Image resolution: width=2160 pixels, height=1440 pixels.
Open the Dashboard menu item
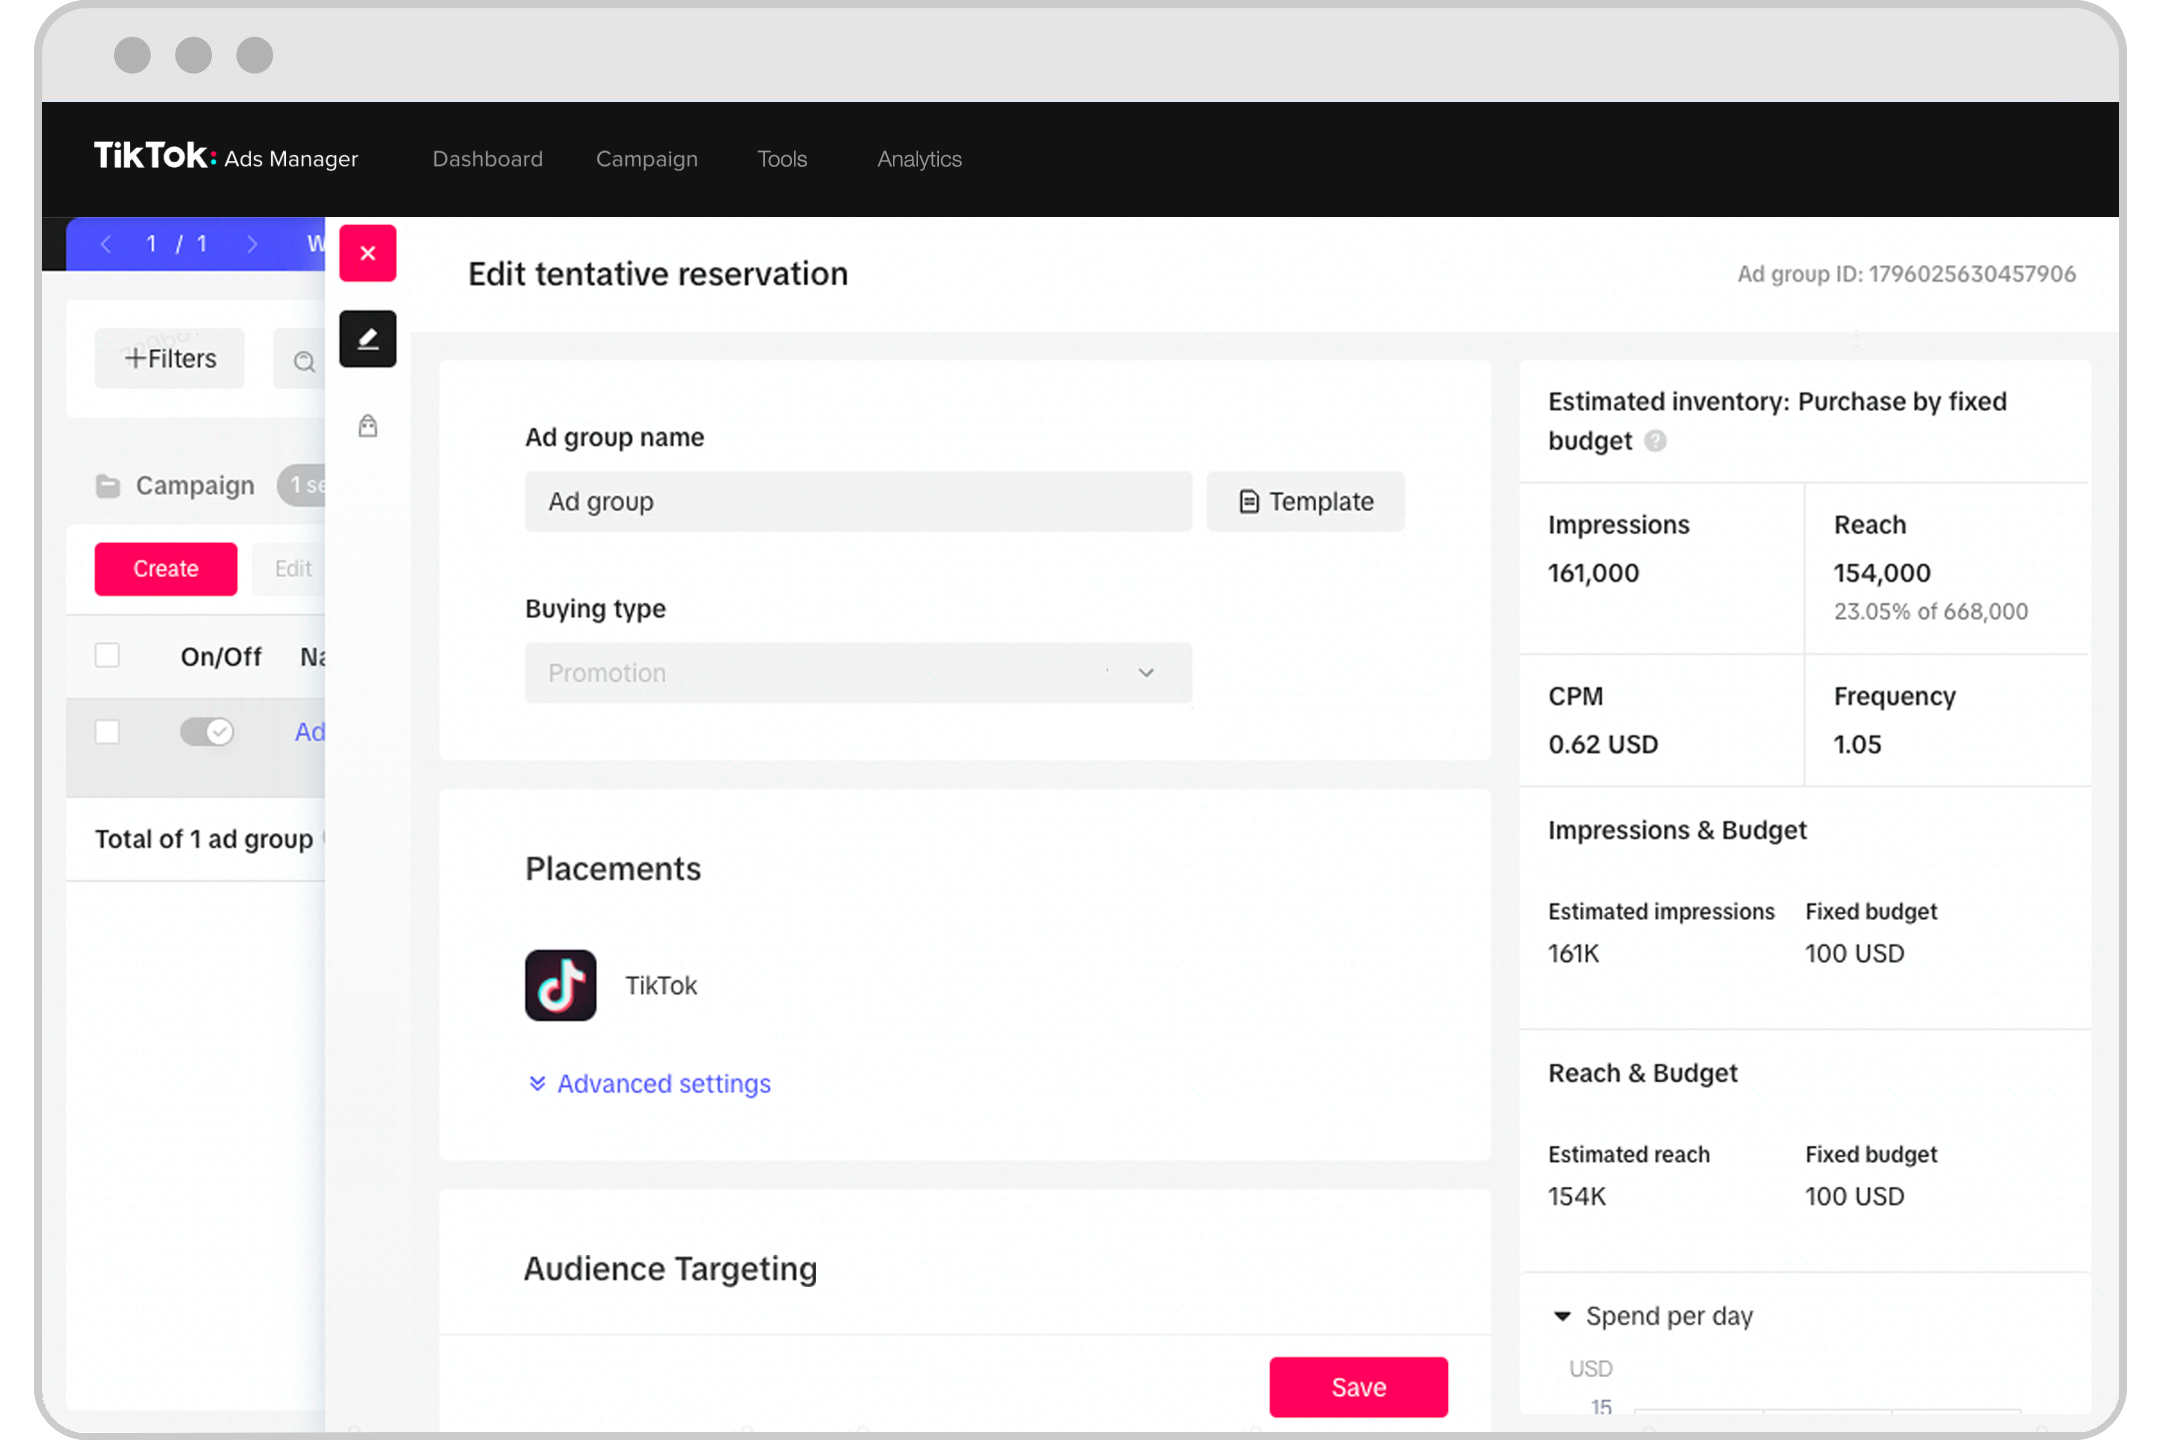pyautogui.click(x=489, y=159)
